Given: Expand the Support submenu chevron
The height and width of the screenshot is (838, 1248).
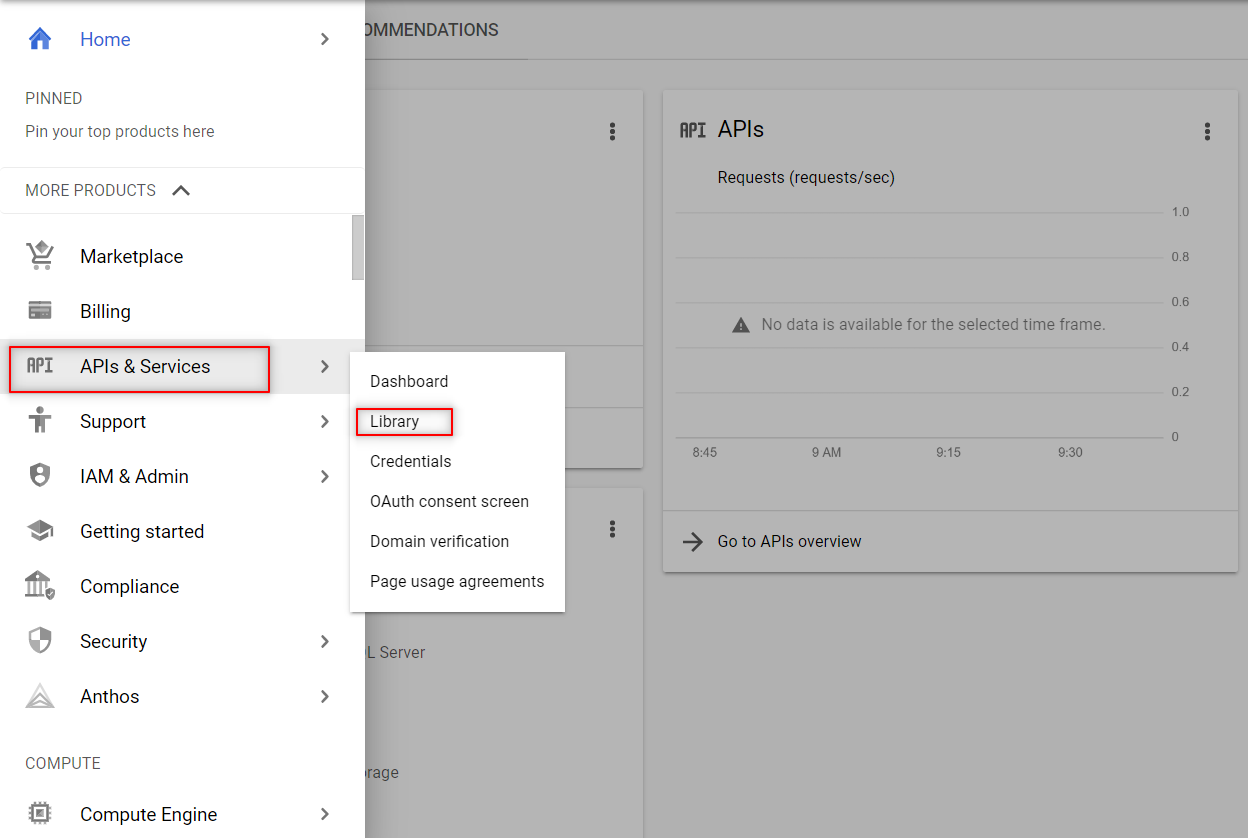Looking at the screenshot, I should click(324, 421).
